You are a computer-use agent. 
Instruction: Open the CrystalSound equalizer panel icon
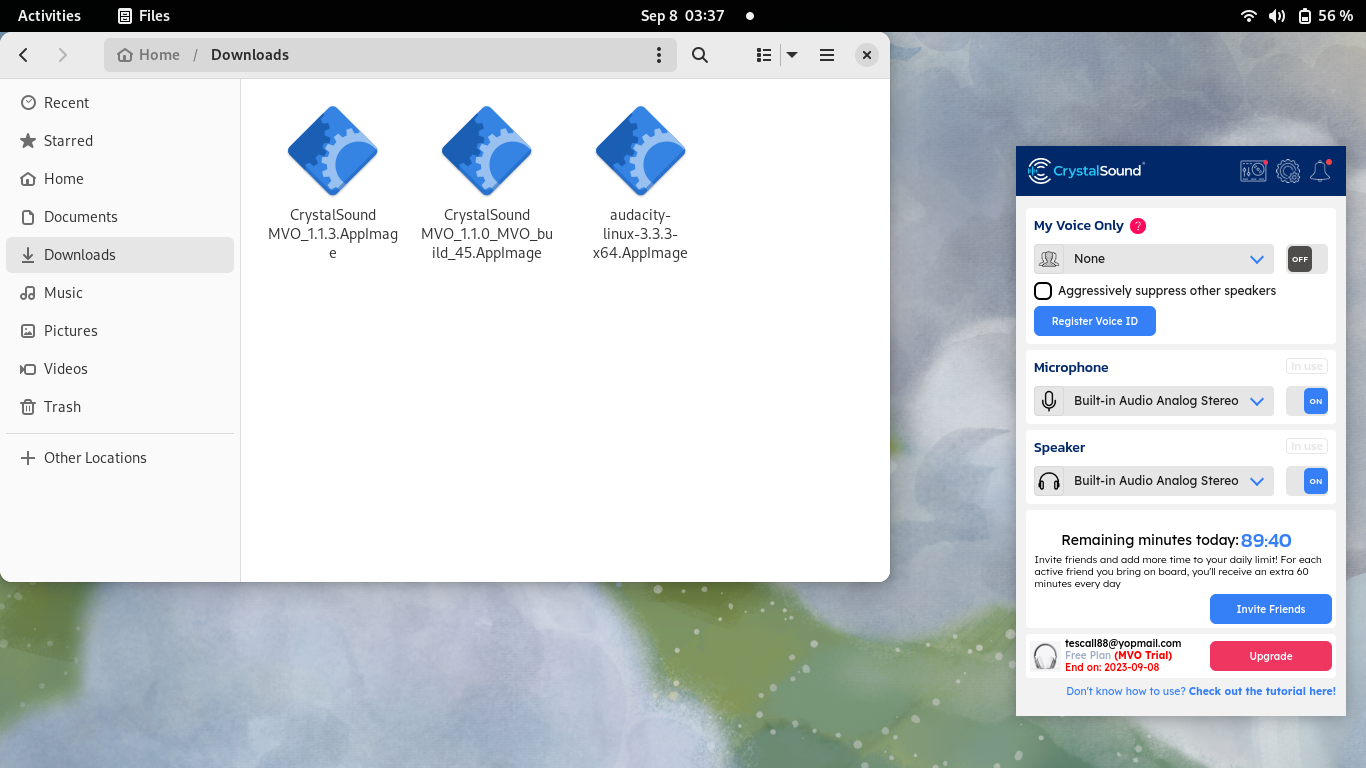pyautogui.click(x=1253, y=171)
